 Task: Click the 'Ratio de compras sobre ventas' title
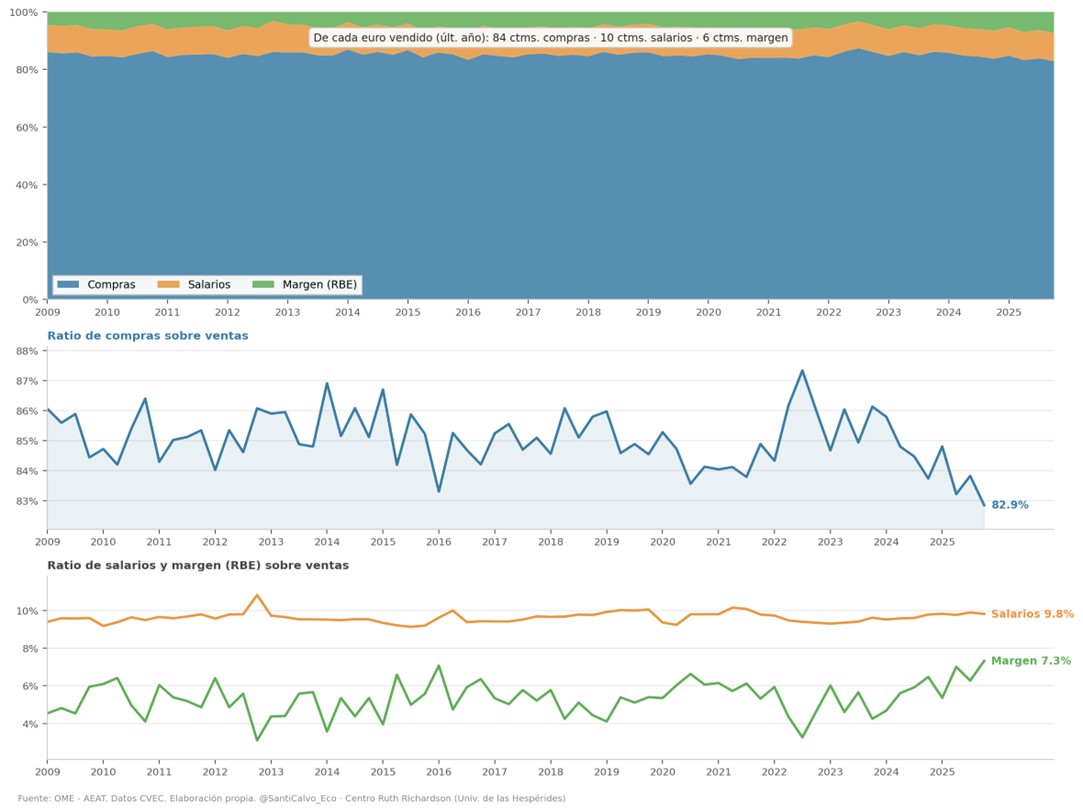148,336
